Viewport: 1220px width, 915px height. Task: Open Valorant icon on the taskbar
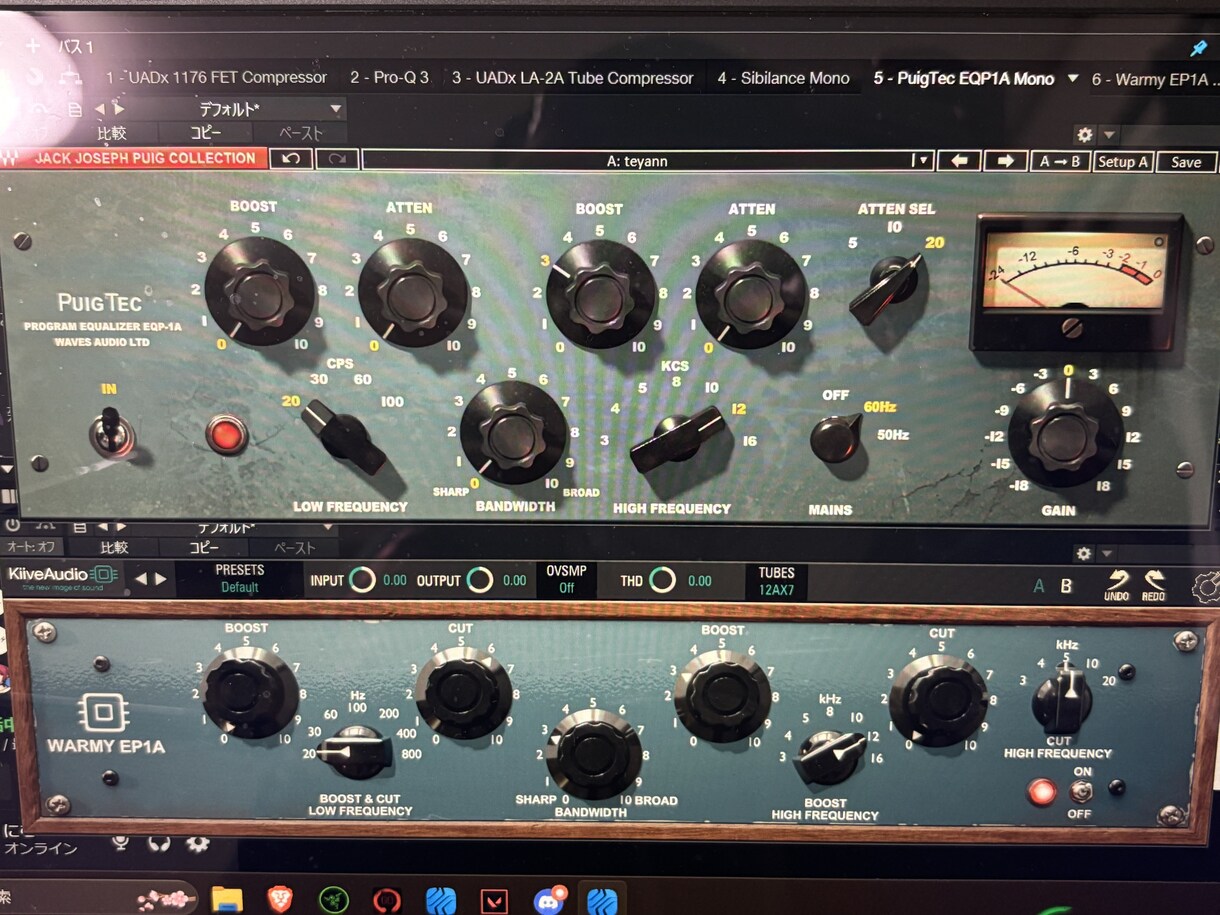pyautogui.click(x=494, y=900)
